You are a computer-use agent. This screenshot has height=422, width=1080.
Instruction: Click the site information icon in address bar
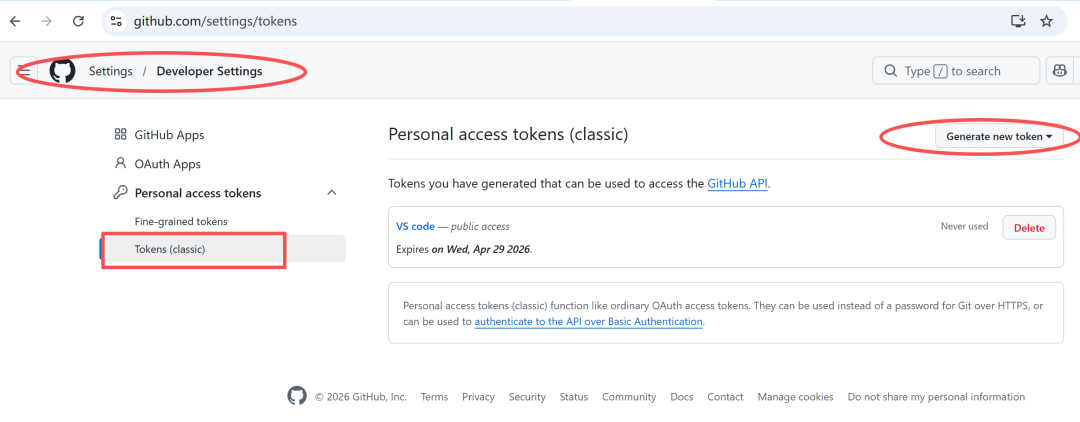[116, 20]
